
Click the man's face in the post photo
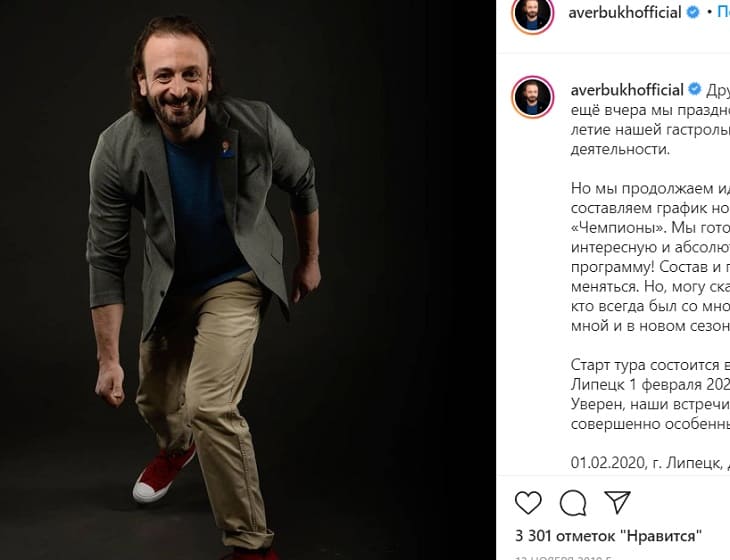point(178,81)
